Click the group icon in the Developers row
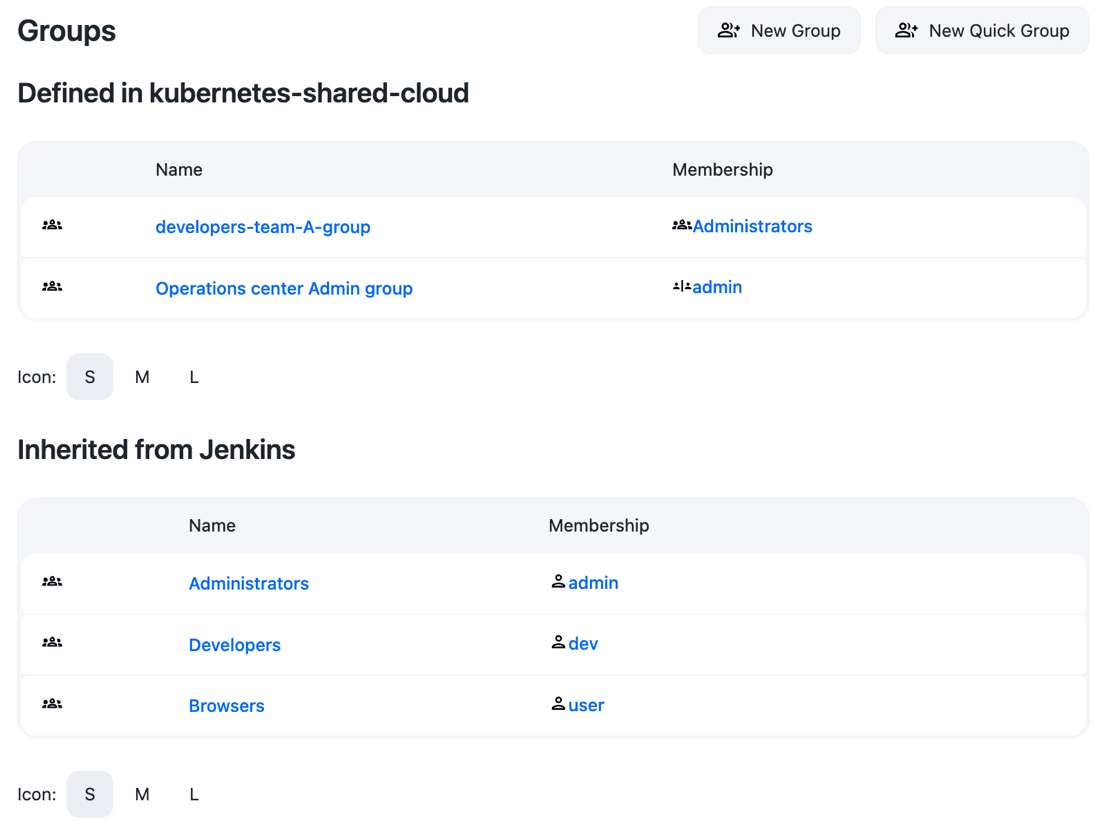 coord(52,642)
